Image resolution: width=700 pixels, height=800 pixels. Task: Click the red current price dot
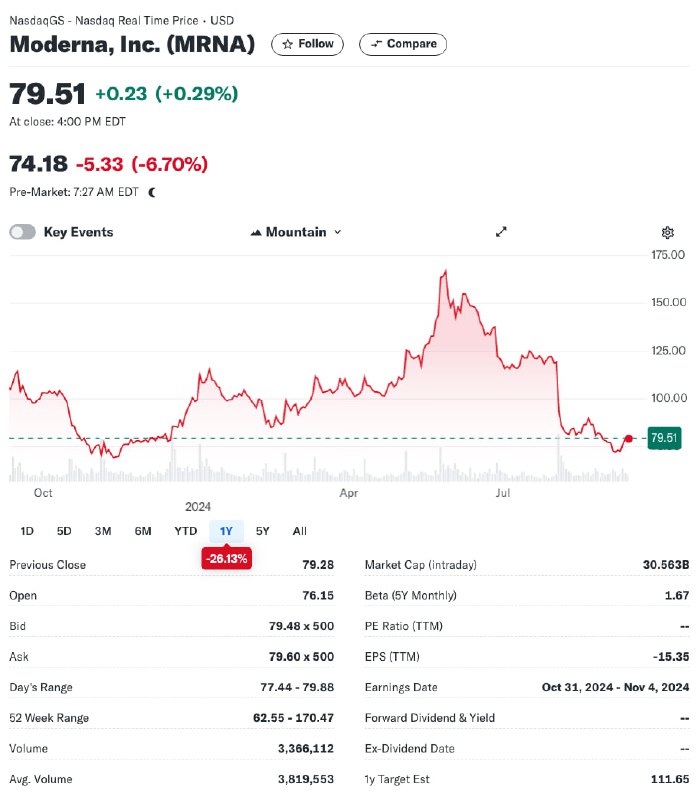coord(628,438)
